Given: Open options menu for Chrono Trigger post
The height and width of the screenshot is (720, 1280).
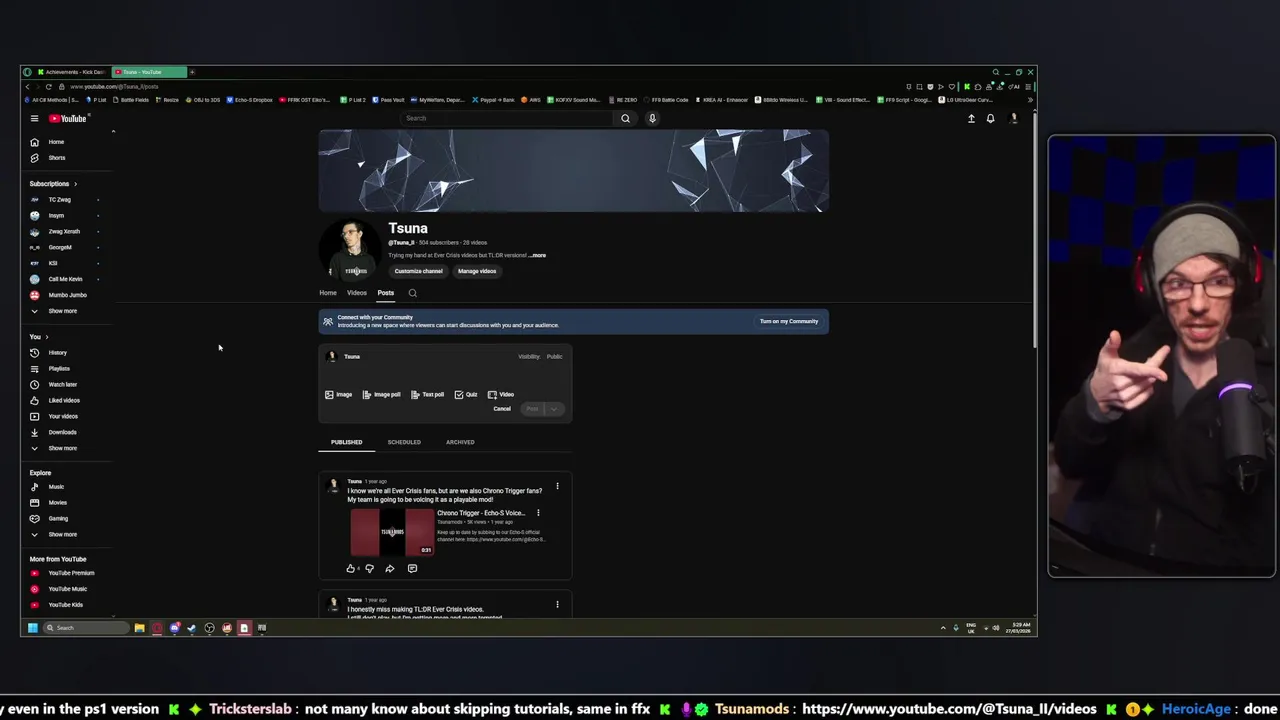Looking at the screenshot, I should [x=557, y=486].
